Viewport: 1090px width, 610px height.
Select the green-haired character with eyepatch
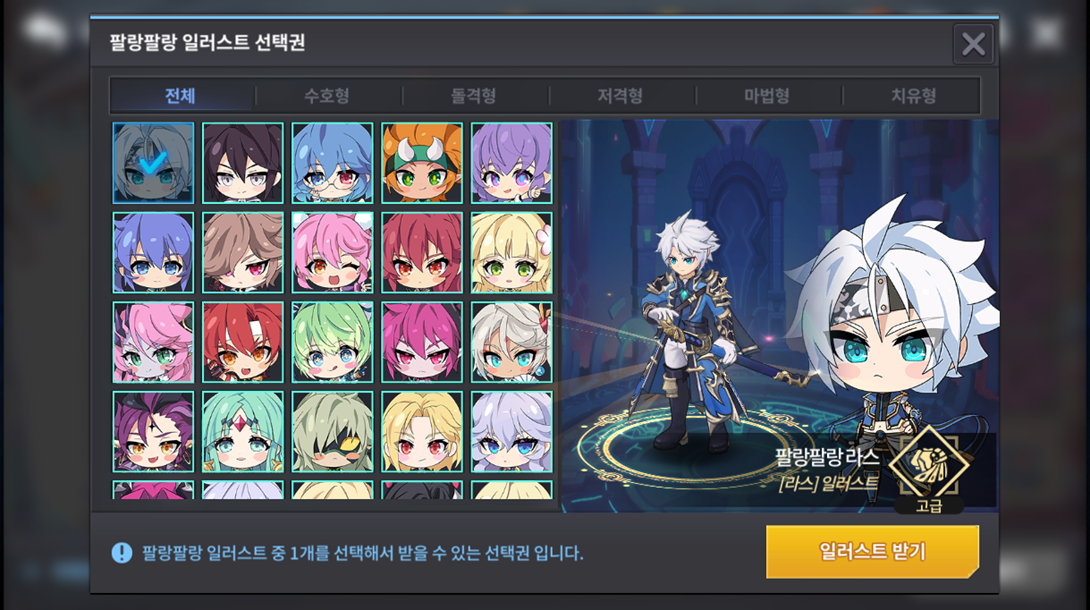point(332,432)
